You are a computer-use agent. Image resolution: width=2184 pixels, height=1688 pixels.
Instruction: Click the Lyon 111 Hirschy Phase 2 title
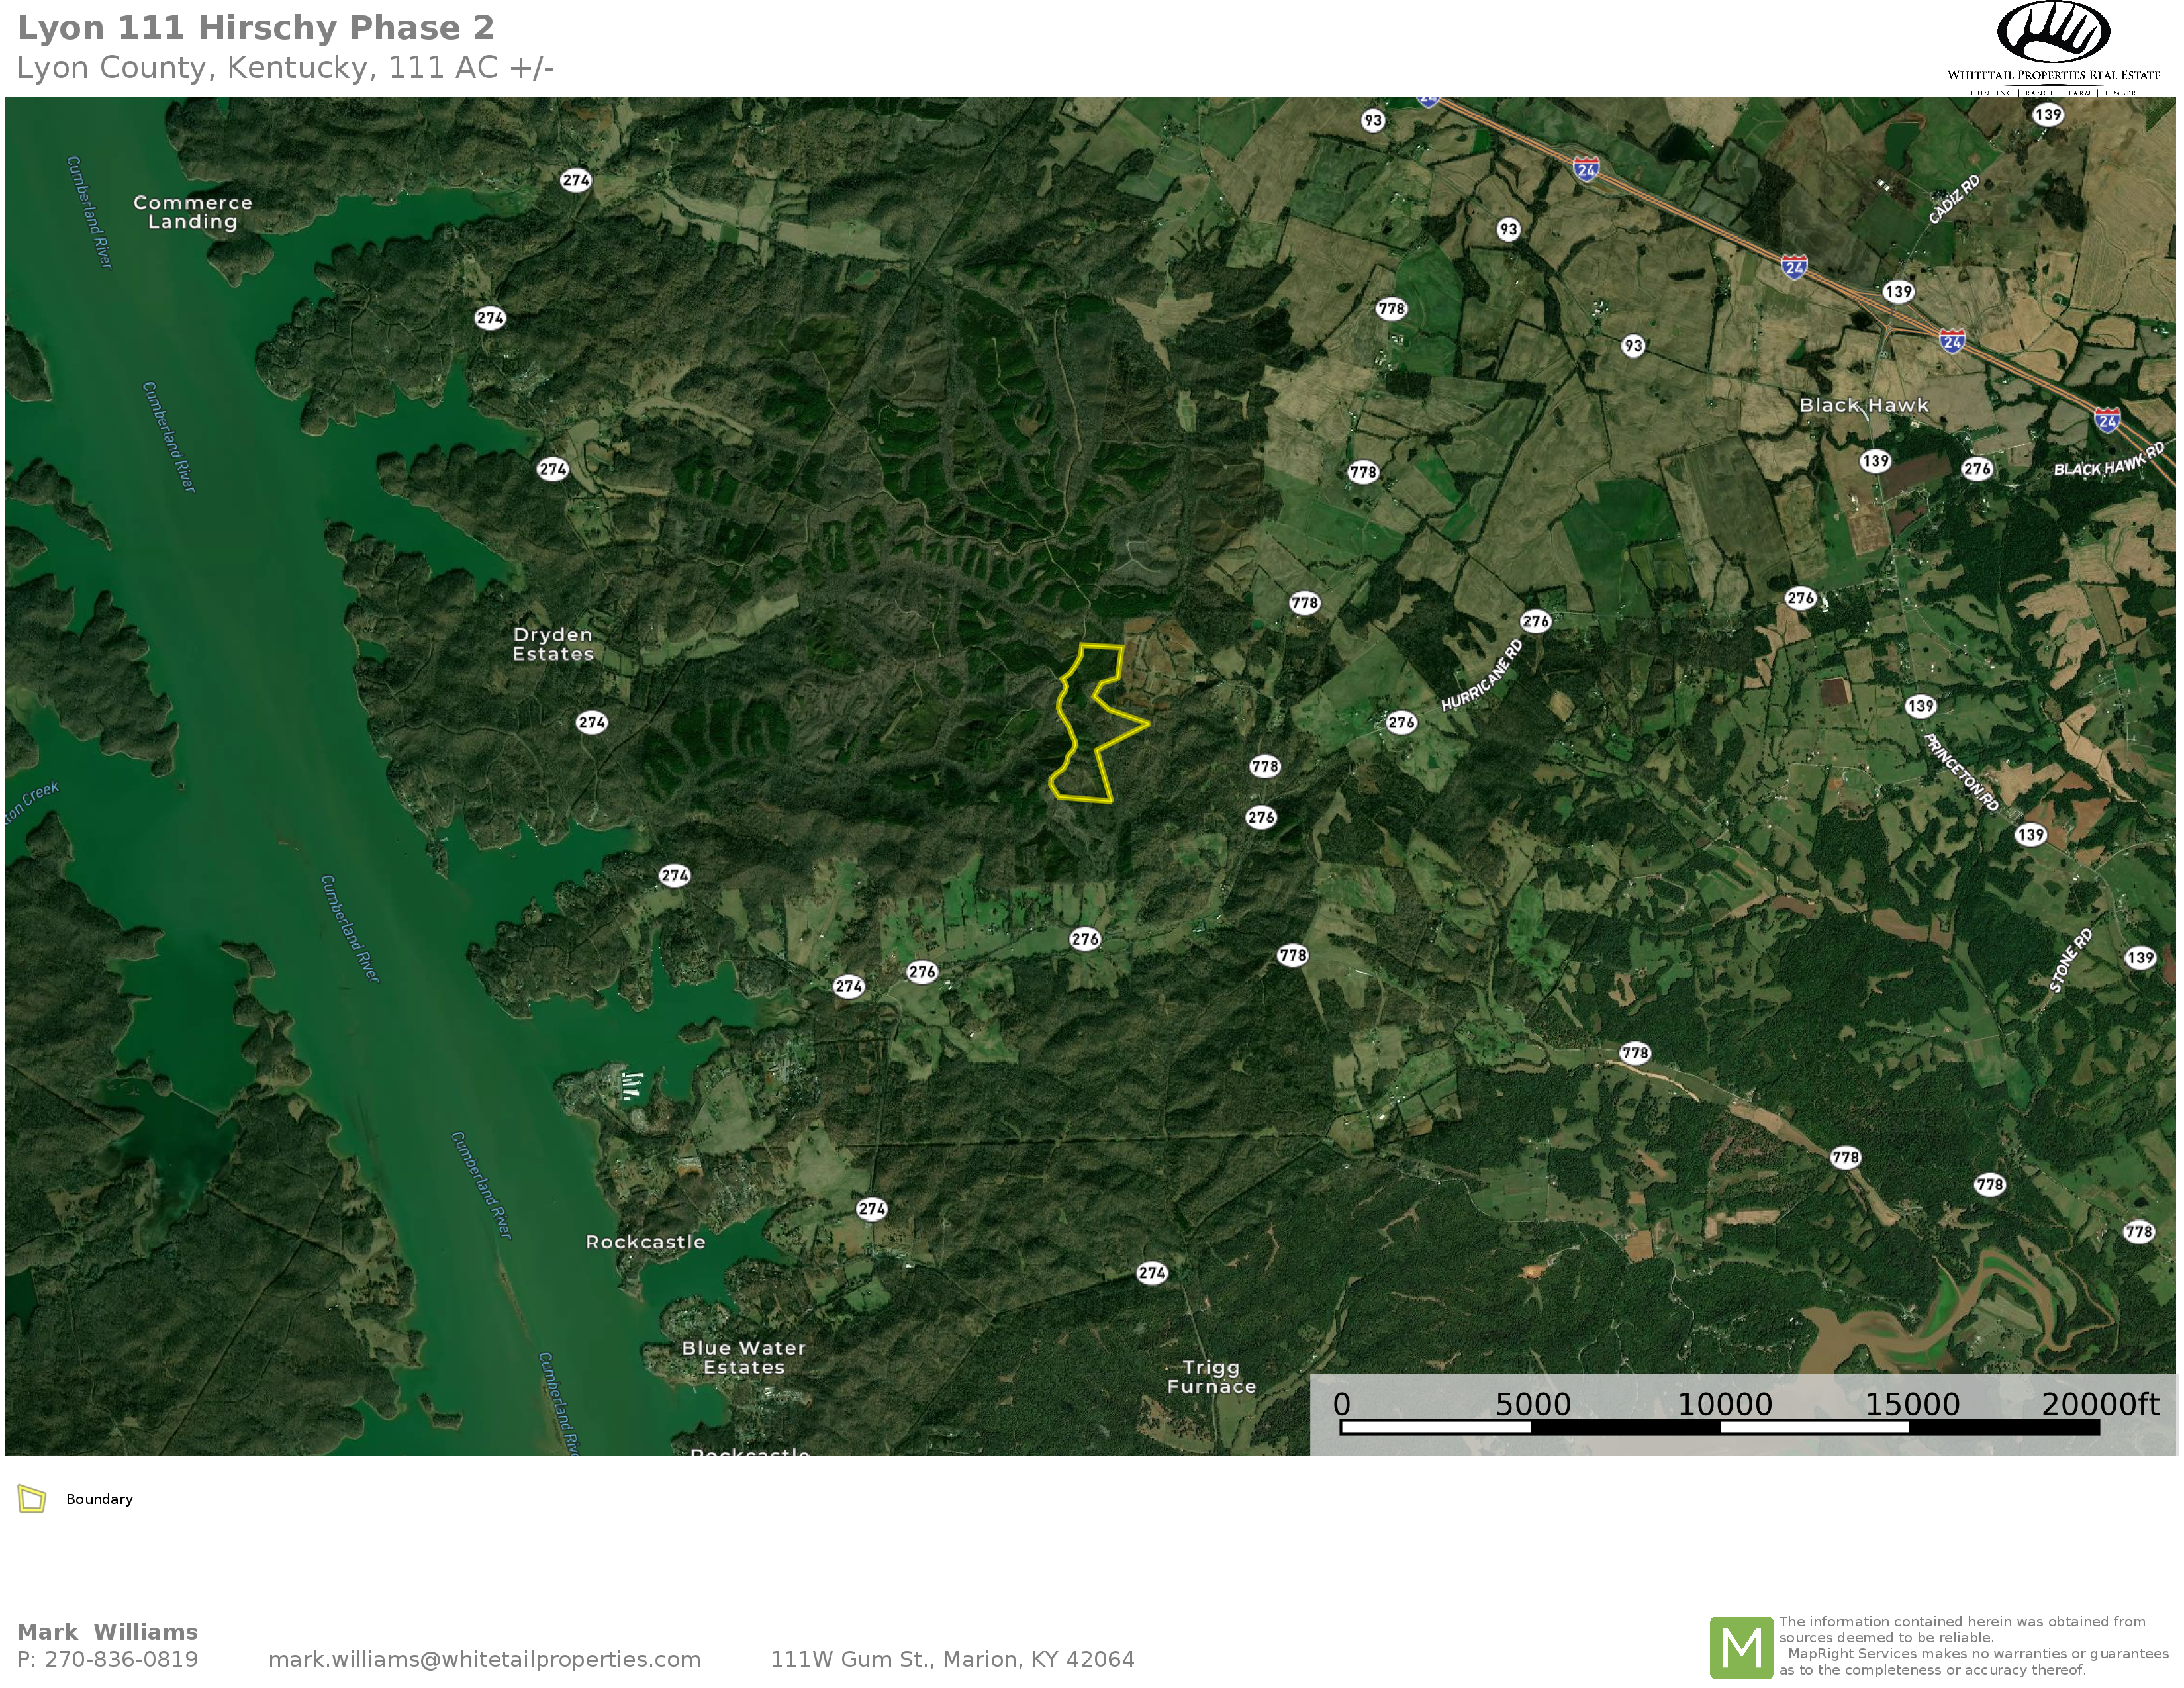[x=256, y=28]
